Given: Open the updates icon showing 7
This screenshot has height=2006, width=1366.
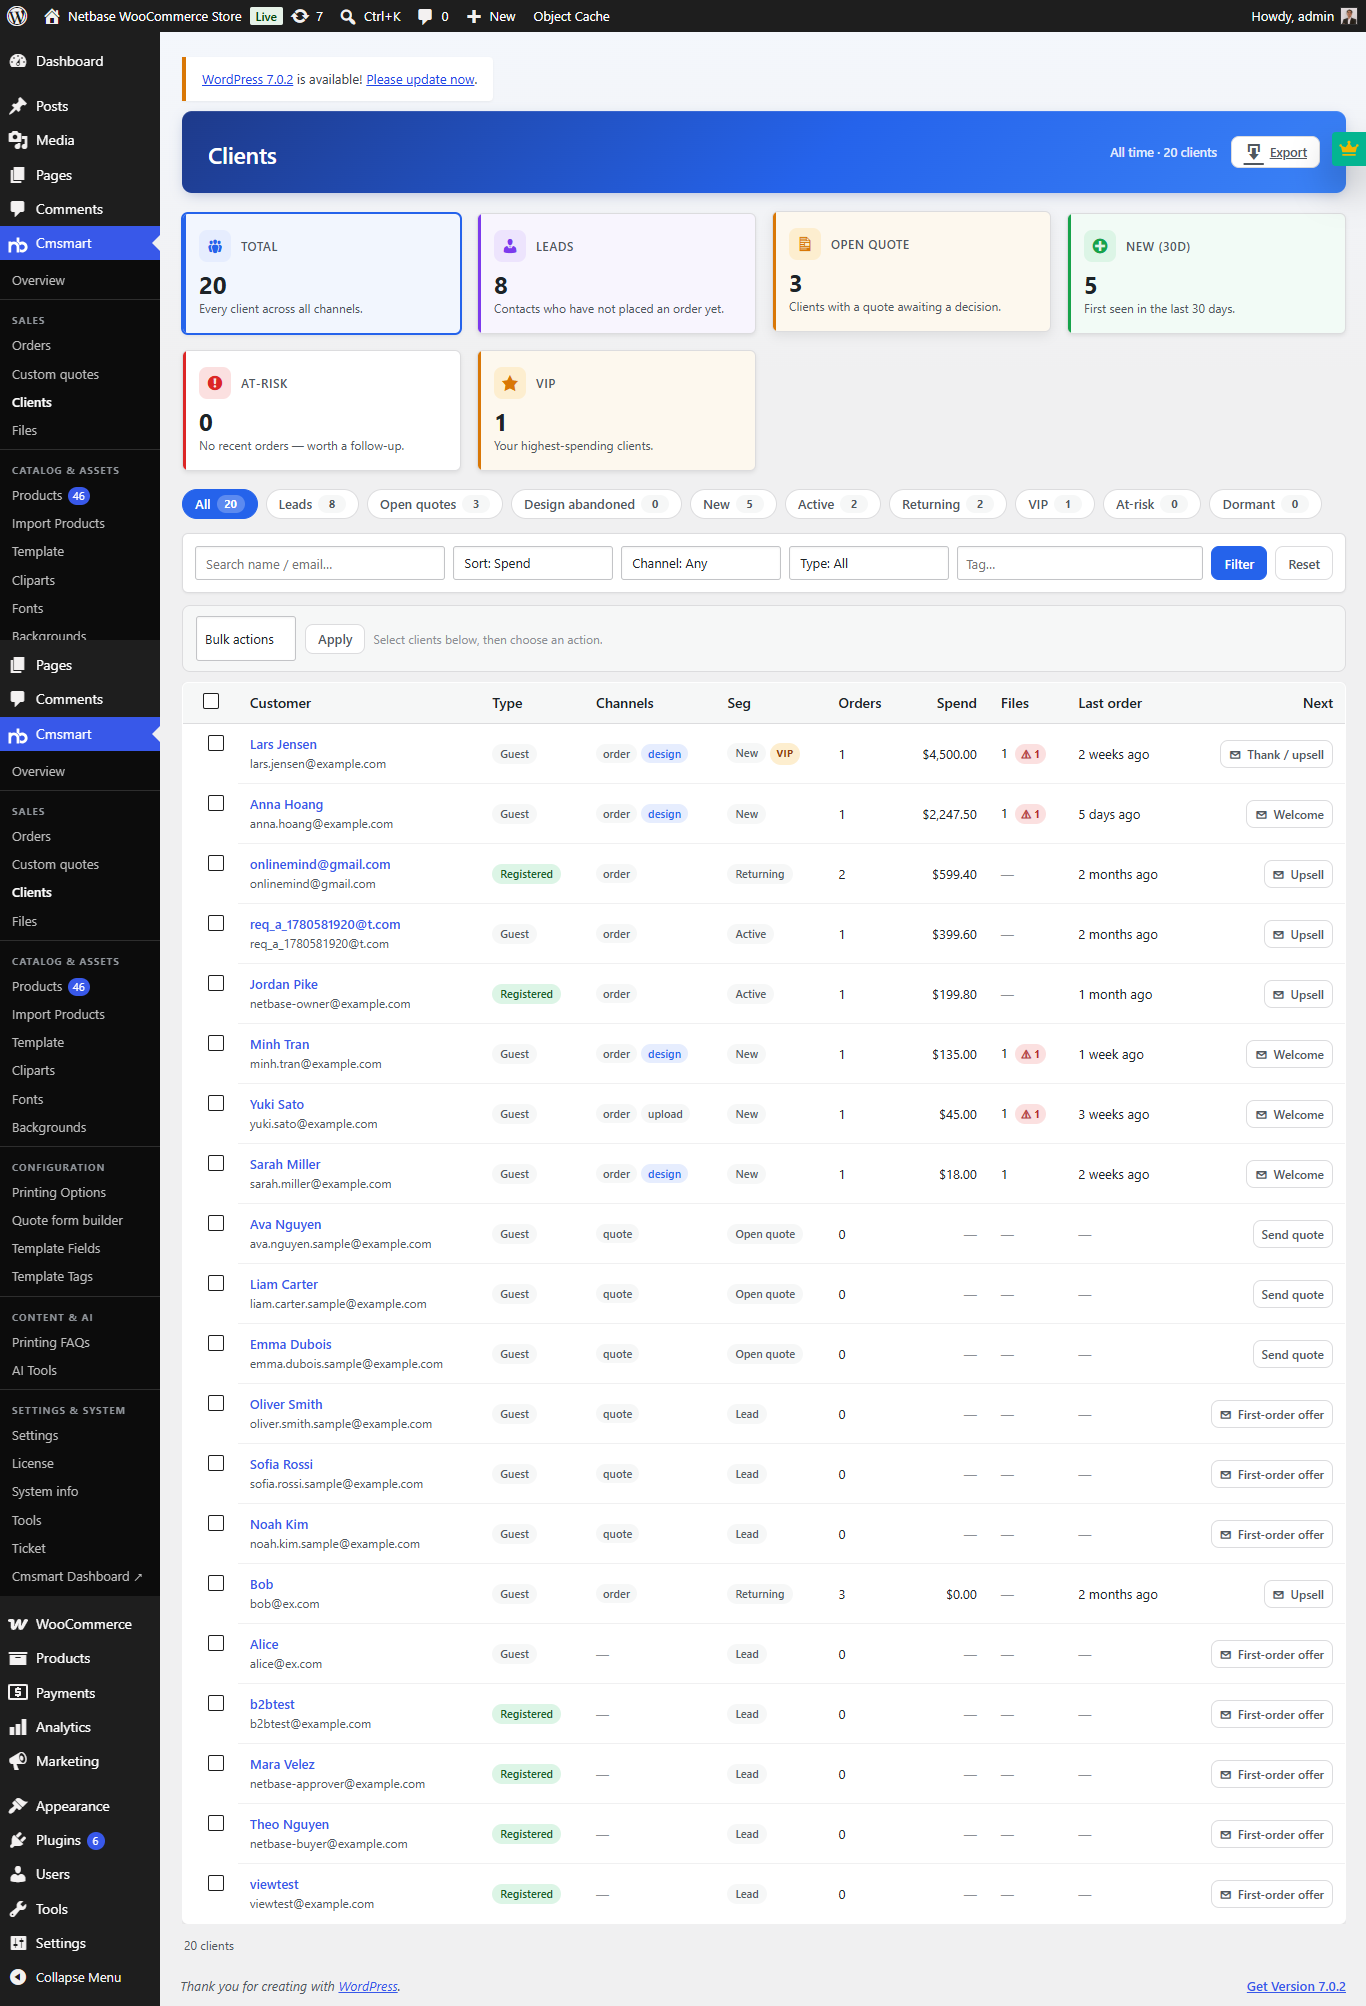Looking at the screenshot, I should coord(300,16).
